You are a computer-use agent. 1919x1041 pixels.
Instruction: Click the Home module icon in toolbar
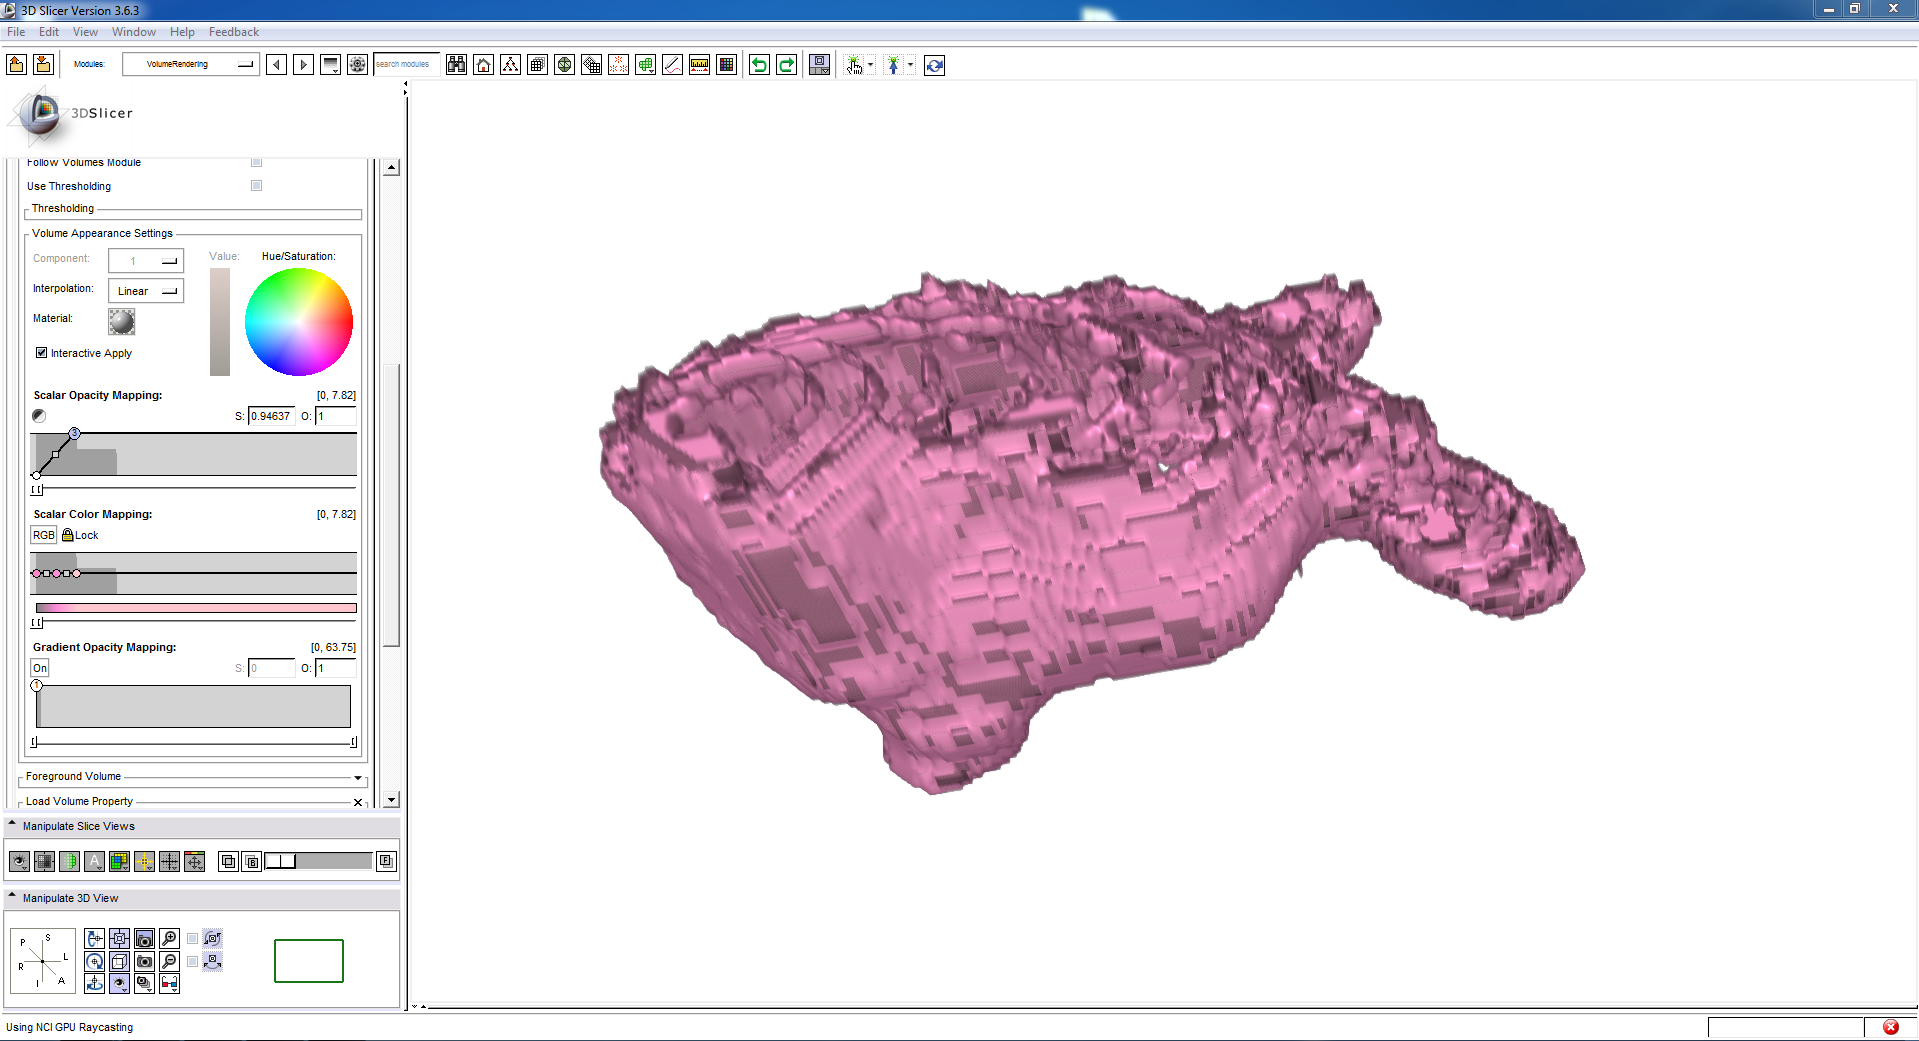tap(484, 65)
